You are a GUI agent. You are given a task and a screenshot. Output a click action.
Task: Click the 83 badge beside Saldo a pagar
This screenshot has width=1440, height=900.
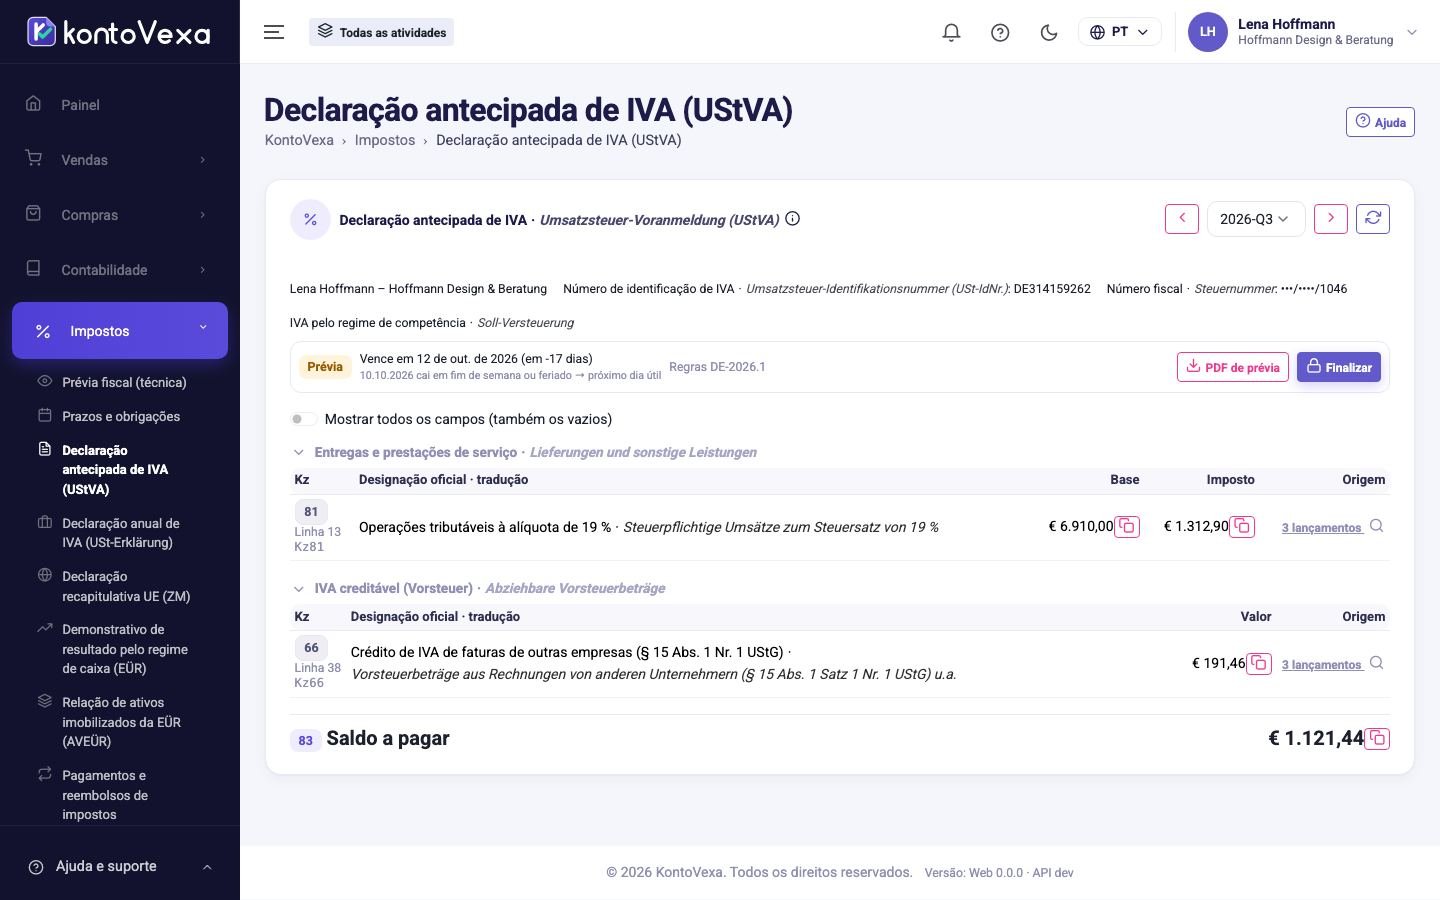point(305,740)
